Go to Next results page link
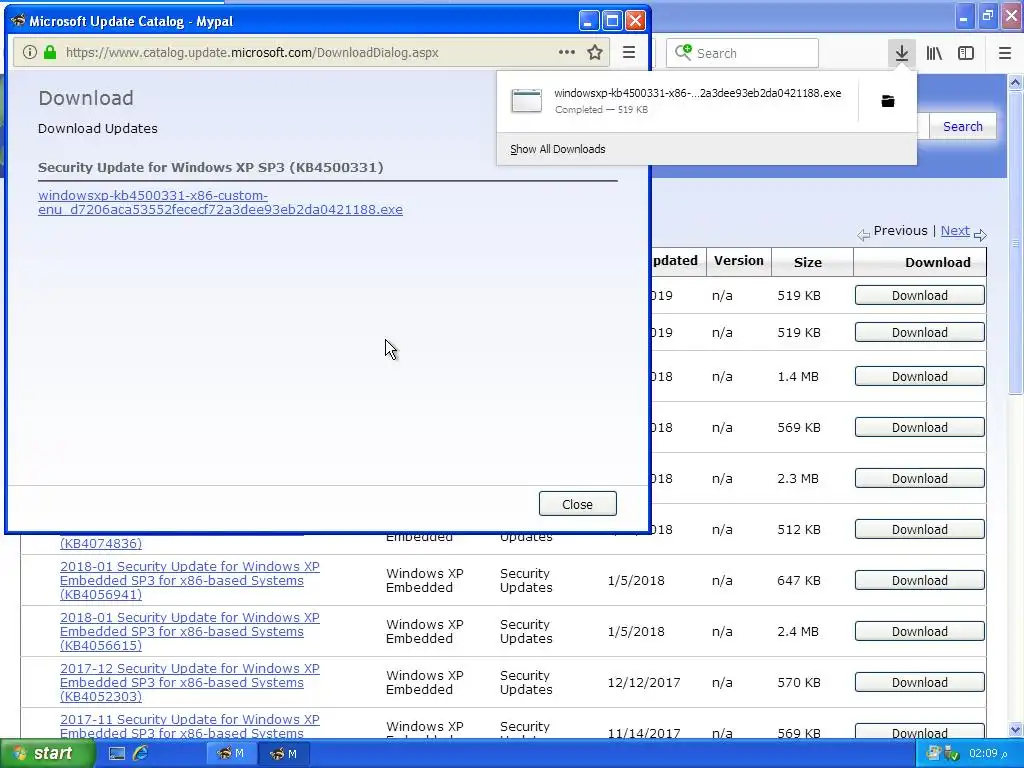Viewport: 1024px width, 768px height. click(x=955, y=231)
